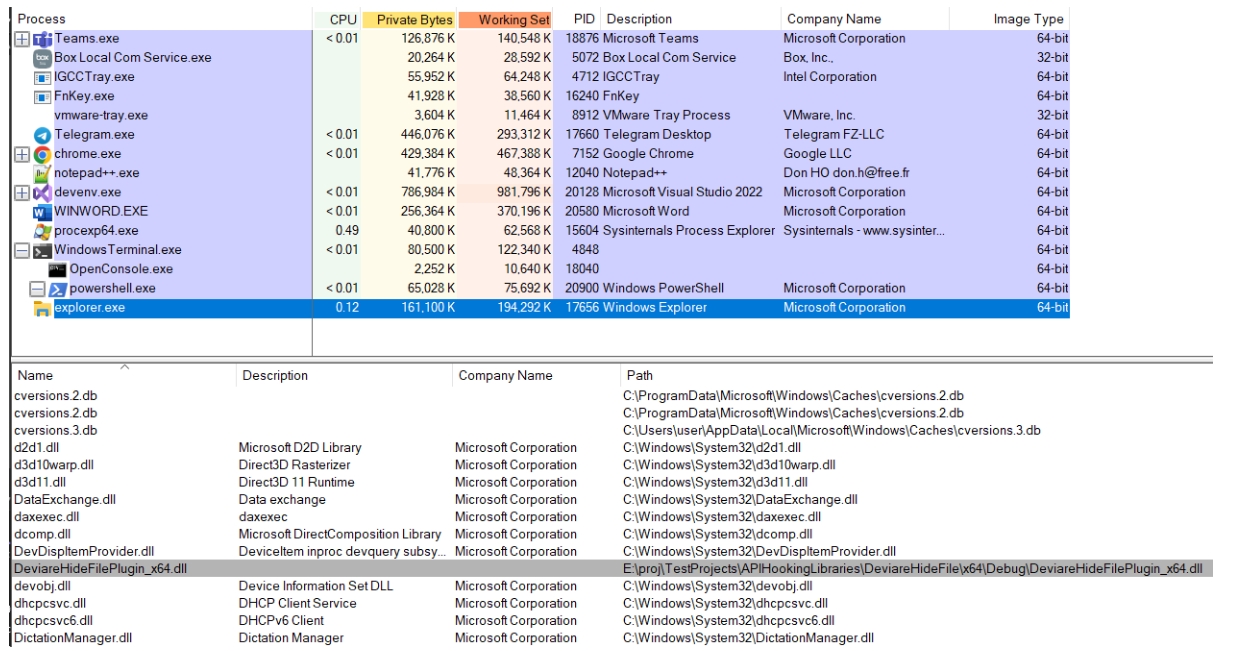The width and height of the screenshot is (1238, 651).
Task: Sort by the CPU column header
Action: pyautogui.click(x=336, y=20)
